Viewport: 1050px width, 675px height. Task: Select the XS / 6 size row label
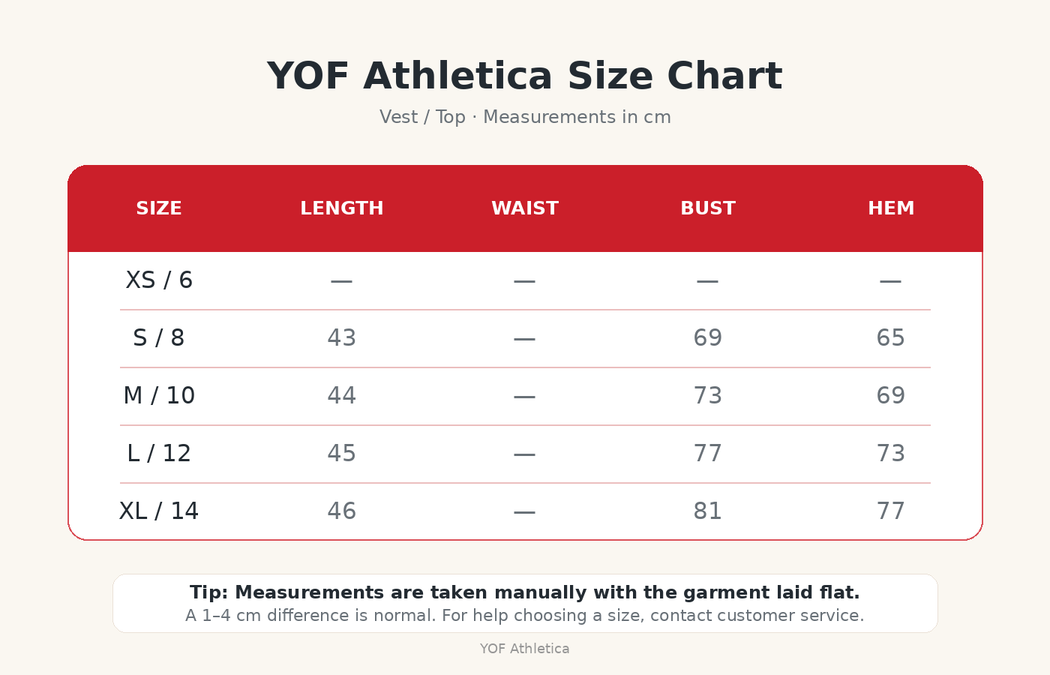point(159,280)
